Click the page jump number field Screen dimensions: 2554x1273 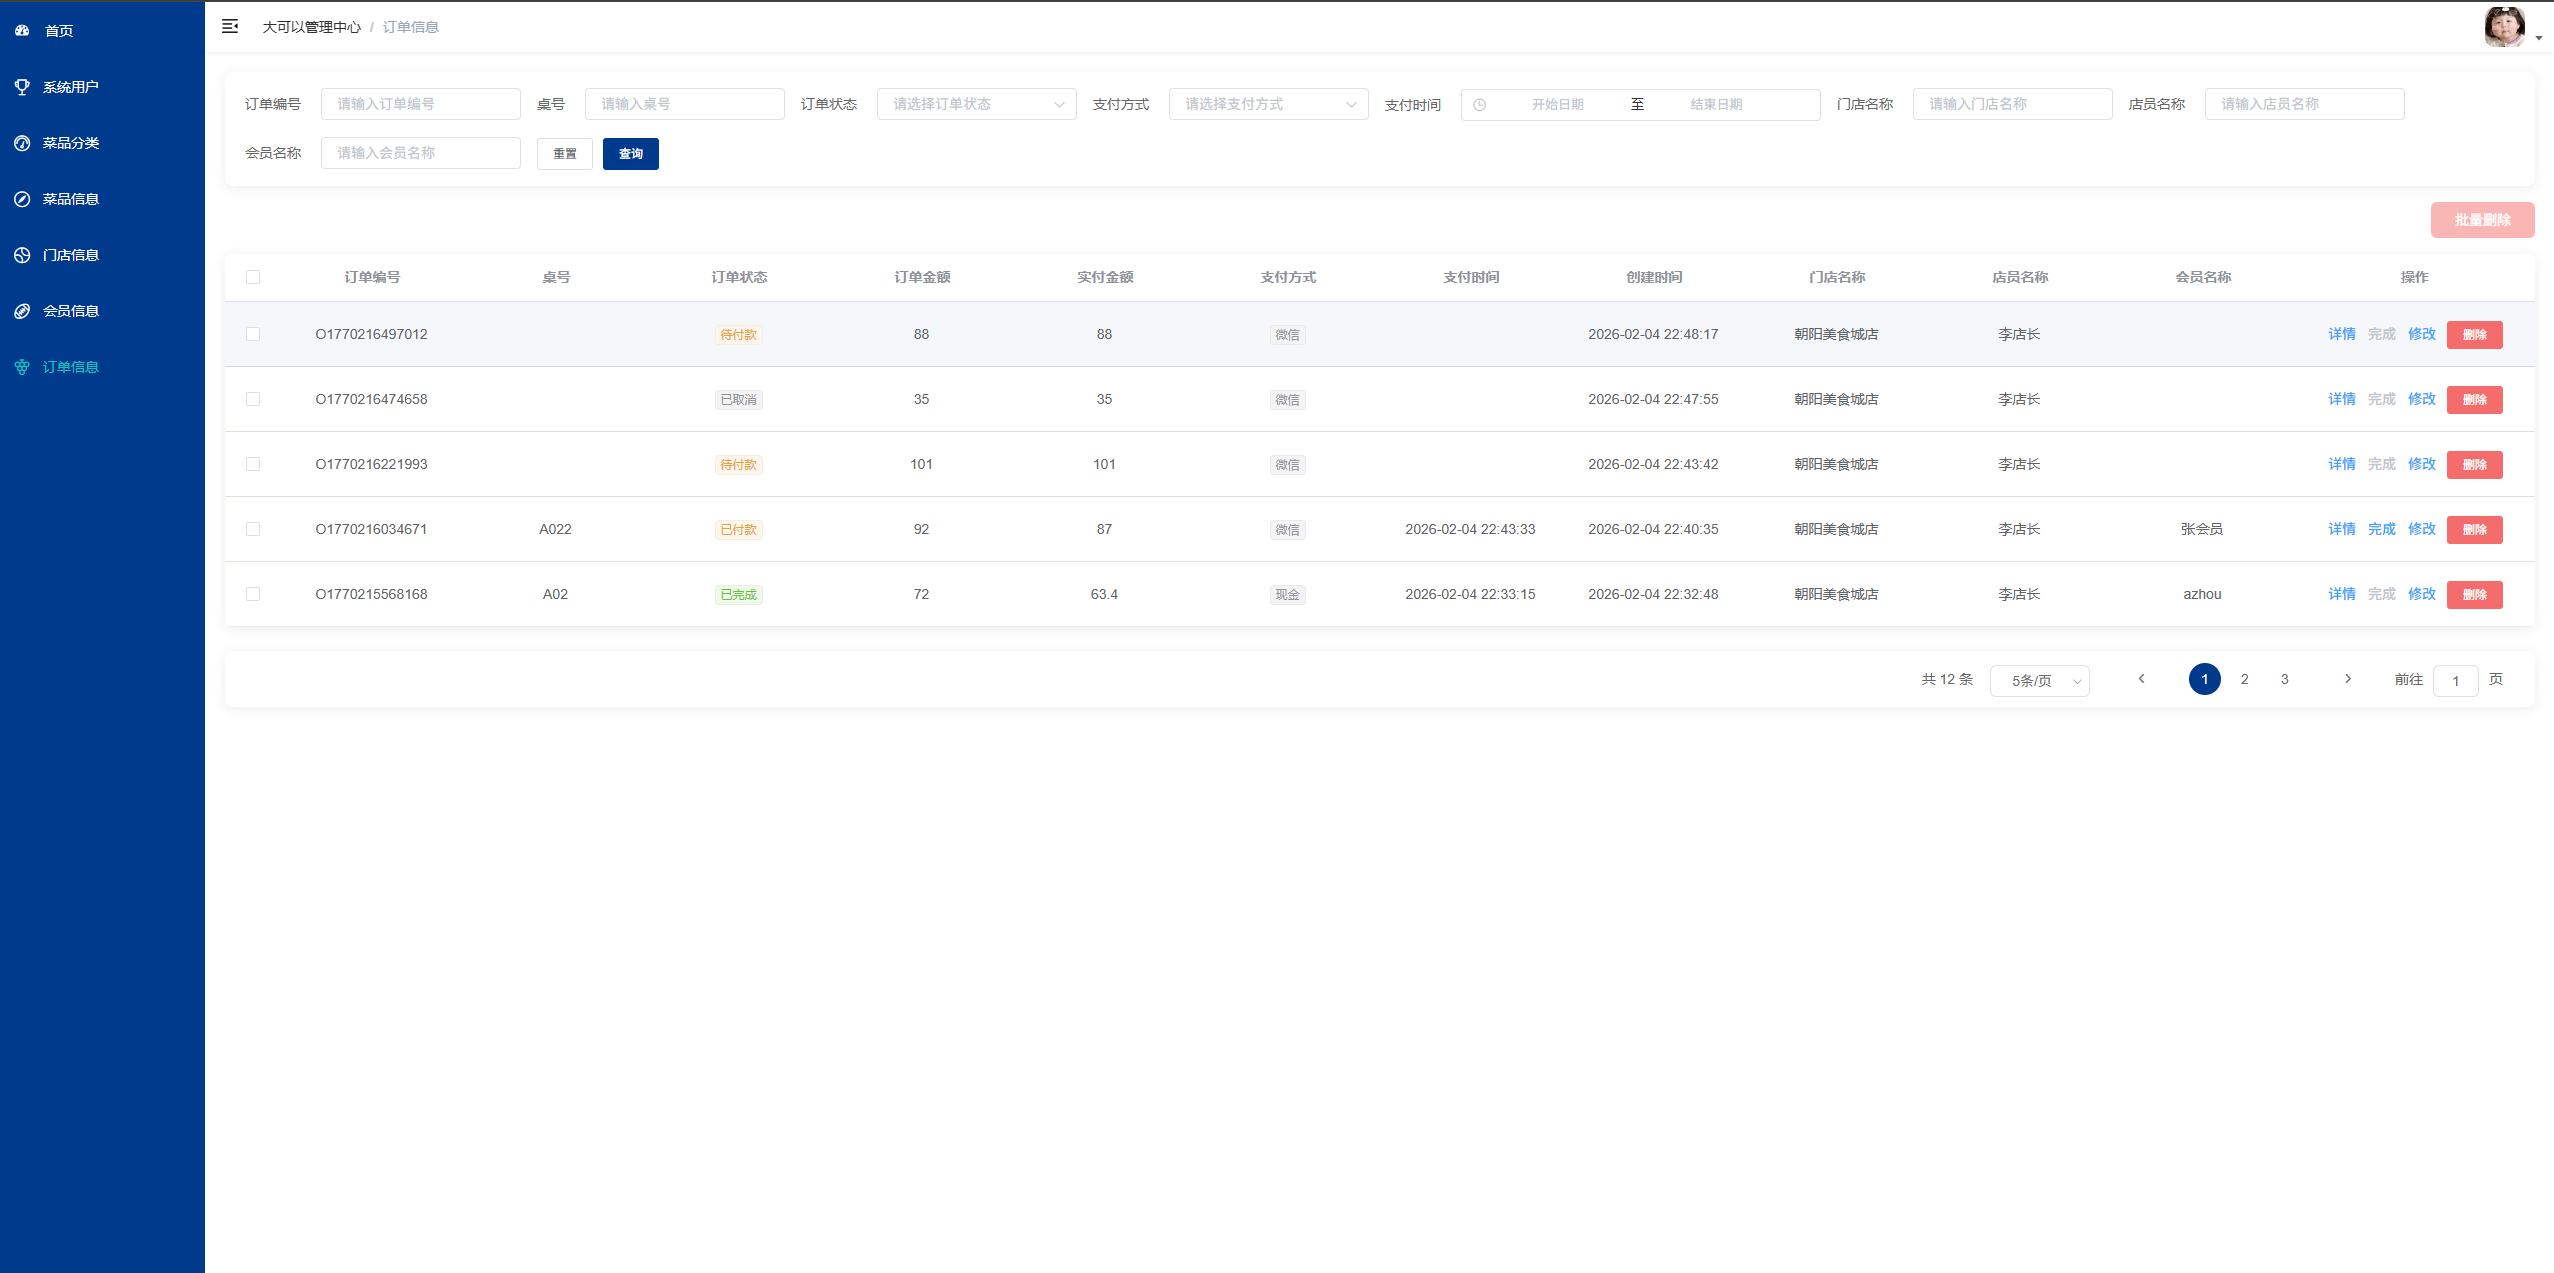(2455, 680)
